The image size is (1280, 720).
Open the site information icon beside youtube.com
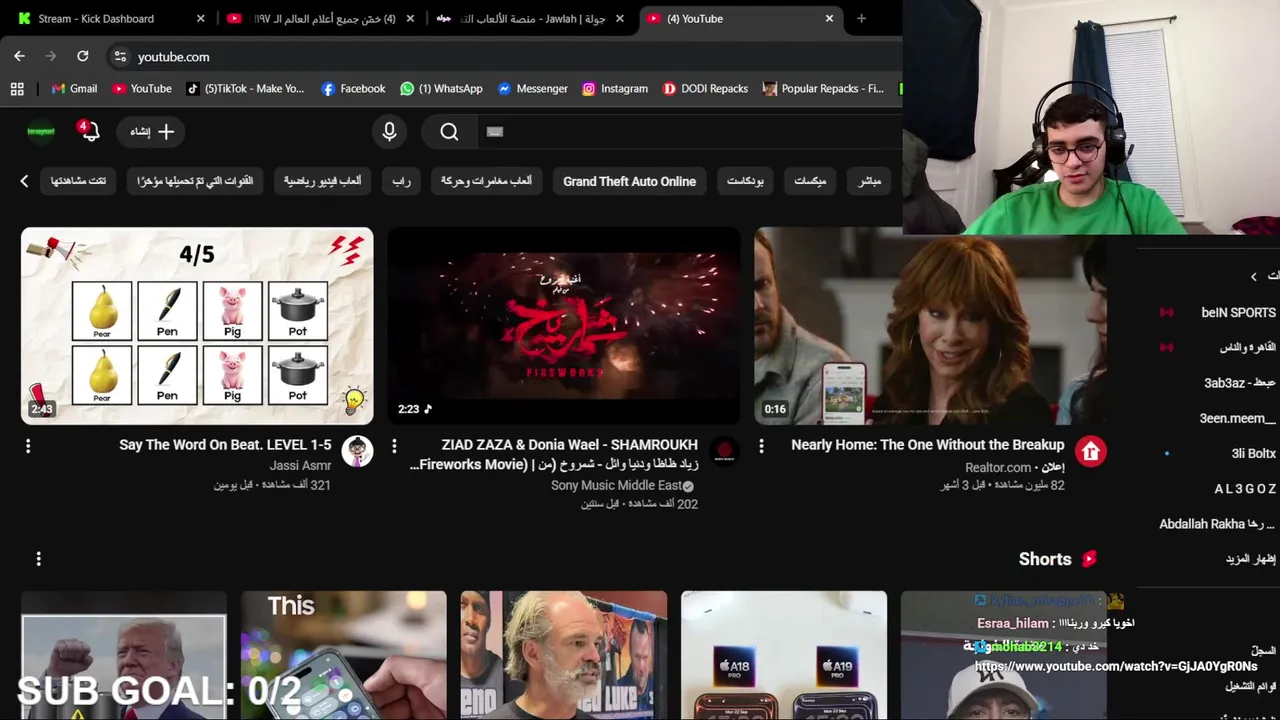(x=120, y=57)
